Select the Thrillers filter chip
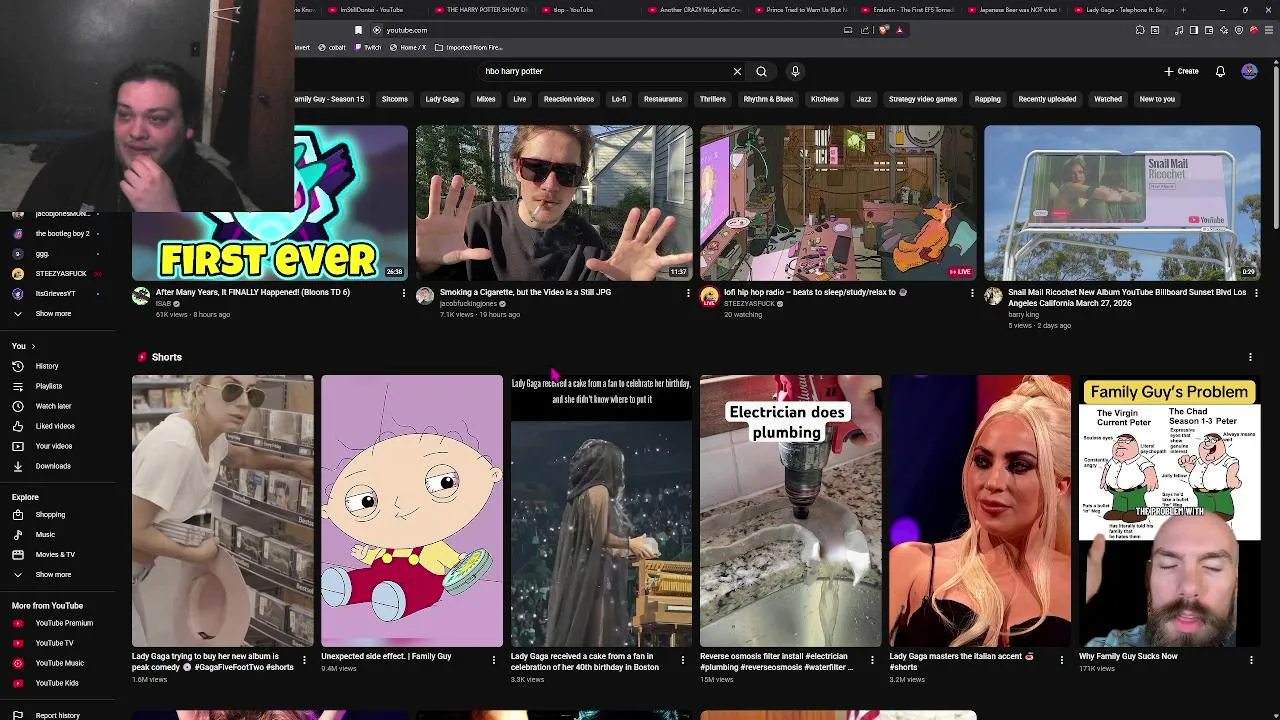The width and height of the screenshot is (1280, 720). click(x=713, y=99)
